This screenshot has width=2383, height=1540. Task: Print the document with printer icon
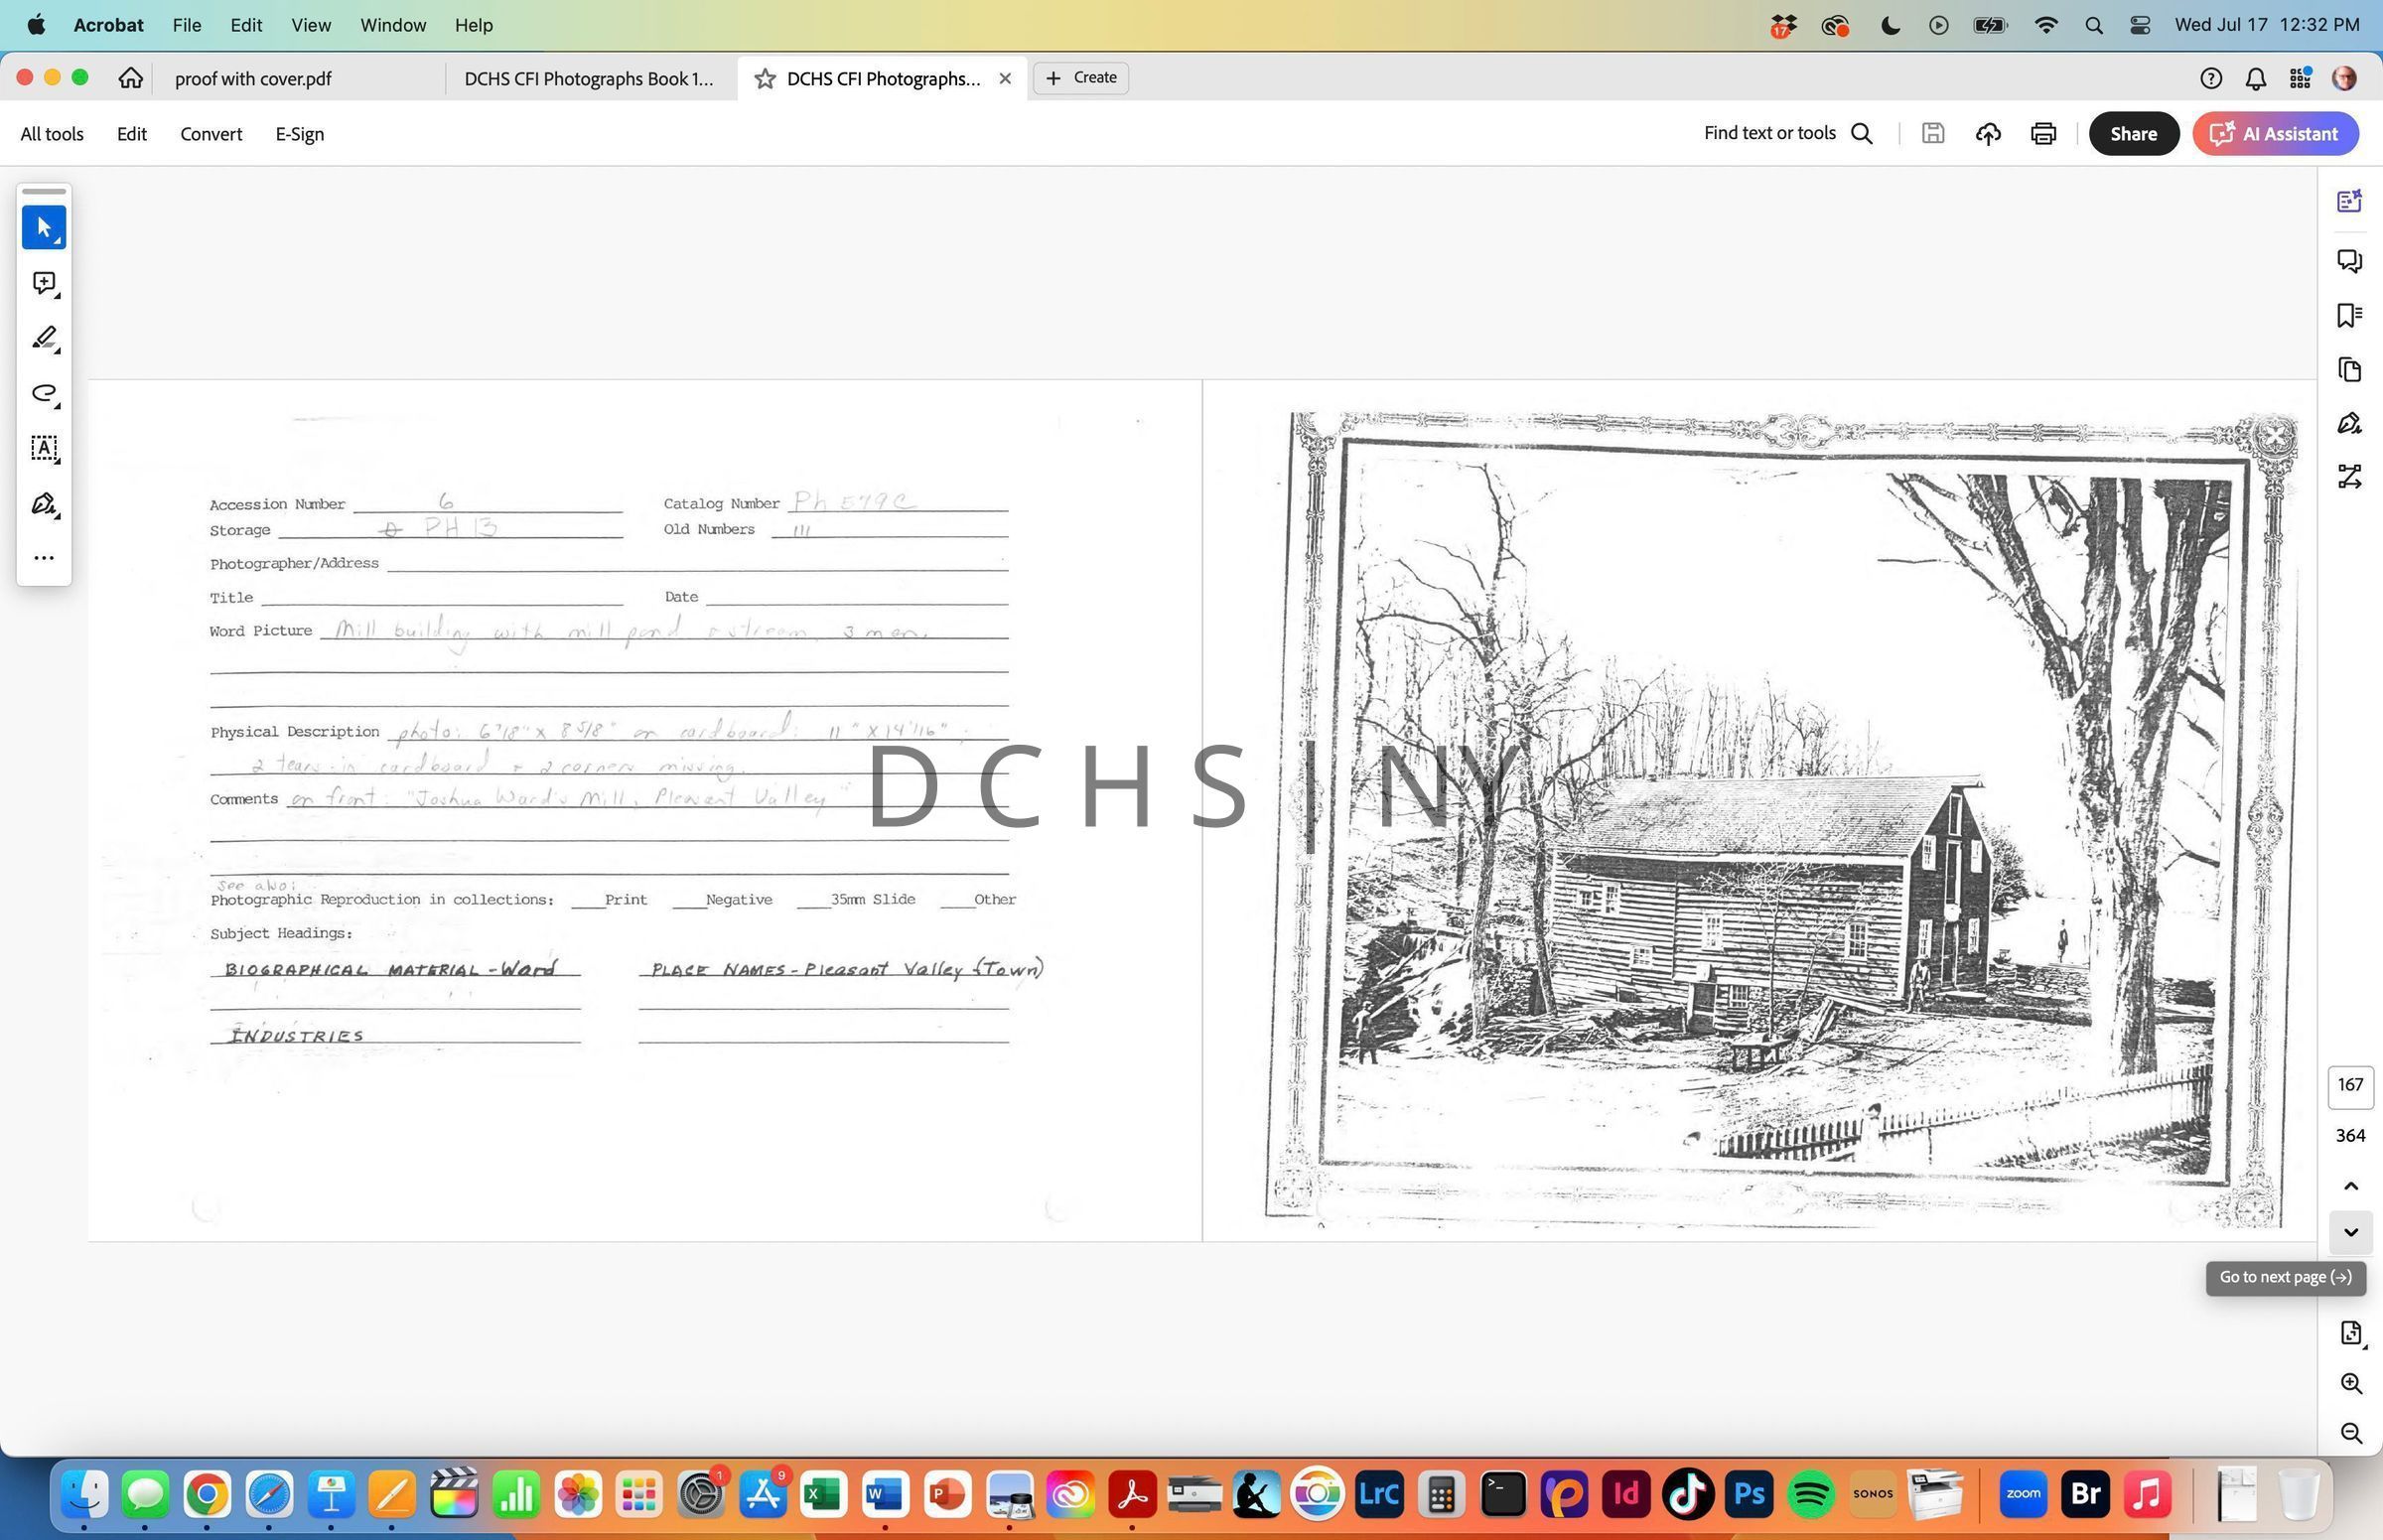(2042, 134)
